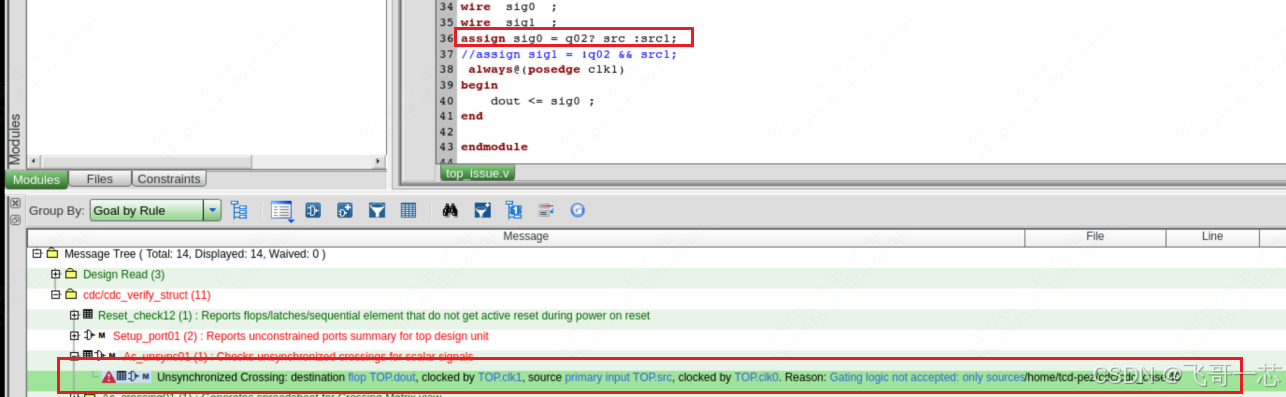Collapse the Ac_unsync01 rule node

[x=74, y=356]
